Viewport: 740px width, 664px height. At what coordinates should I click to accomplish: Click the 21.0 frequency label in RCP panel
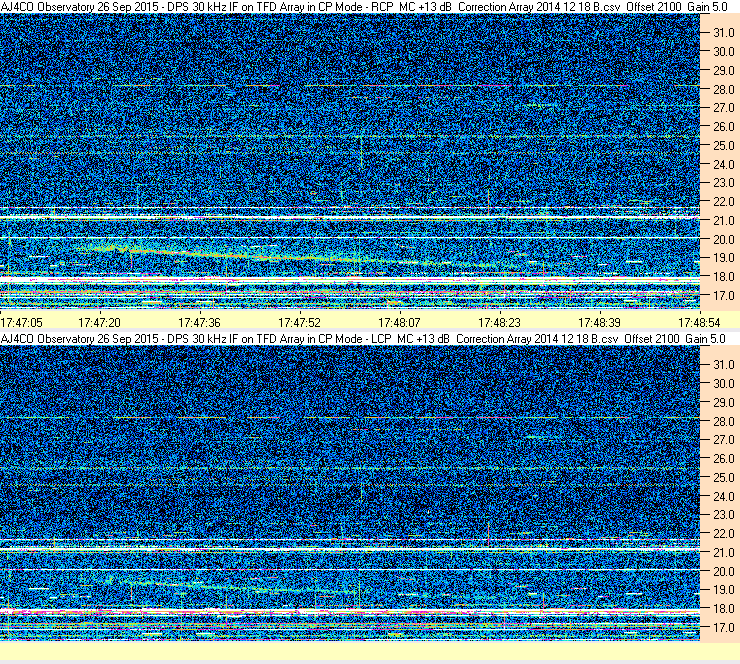click(x=723, y=221)
